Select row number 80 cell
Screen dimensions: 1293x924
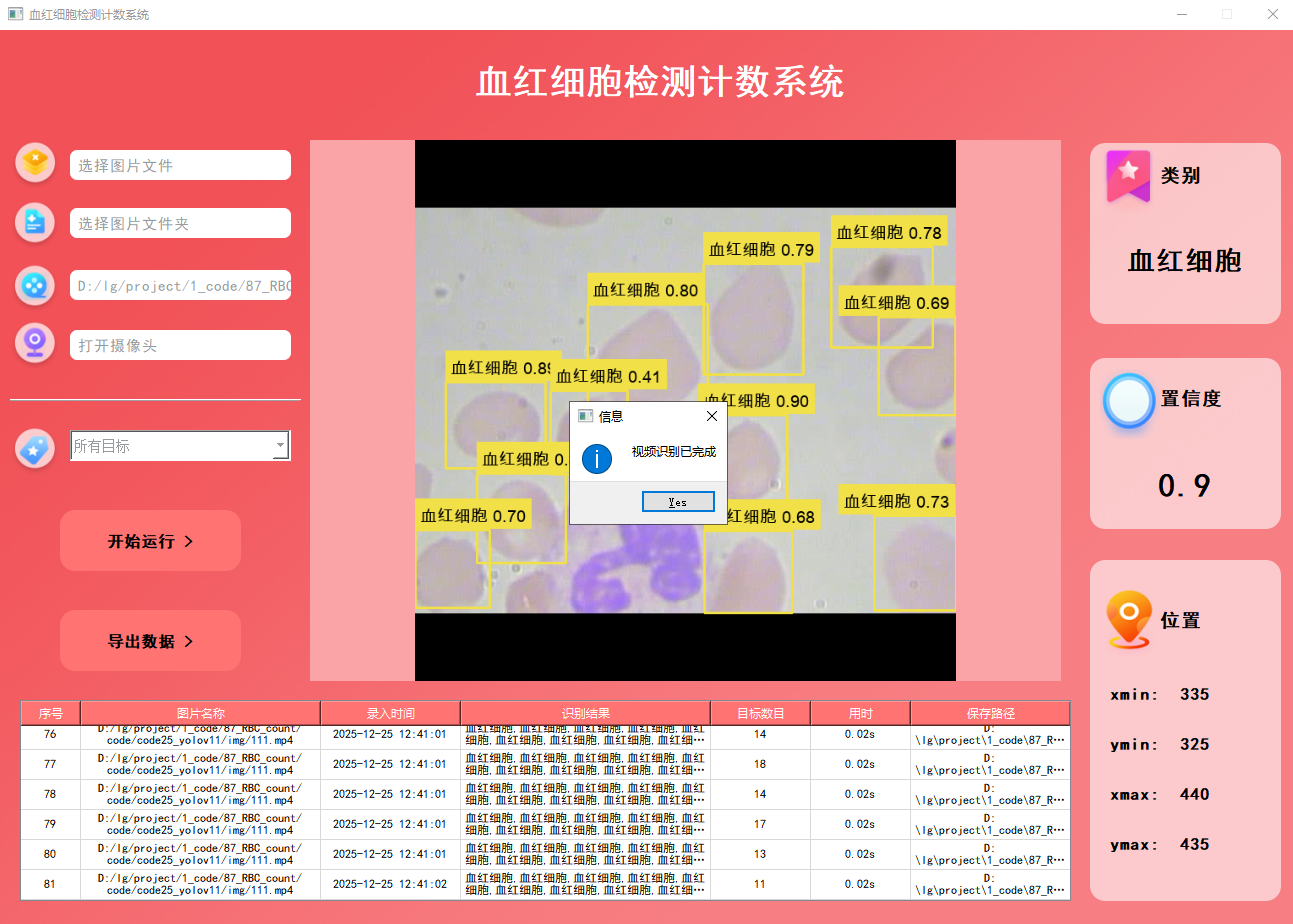51,854
